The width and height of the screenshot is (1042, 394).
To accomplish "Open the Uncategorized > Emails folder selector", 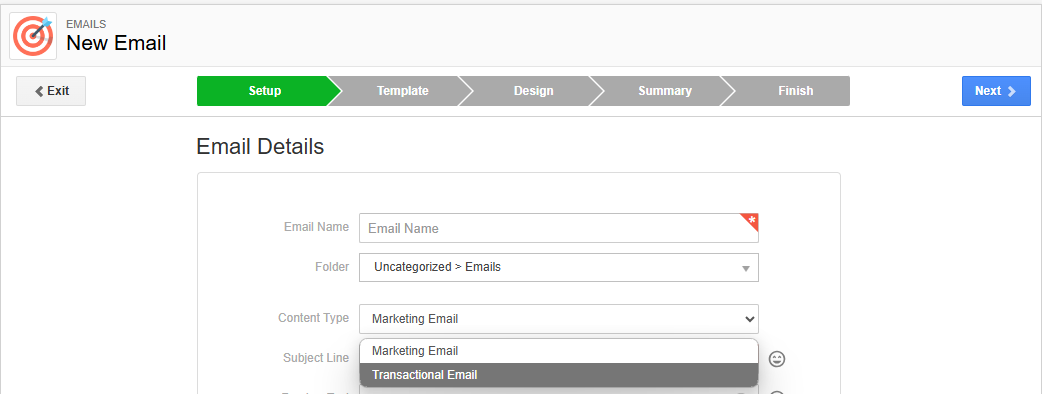I will [x=558, y=267].
